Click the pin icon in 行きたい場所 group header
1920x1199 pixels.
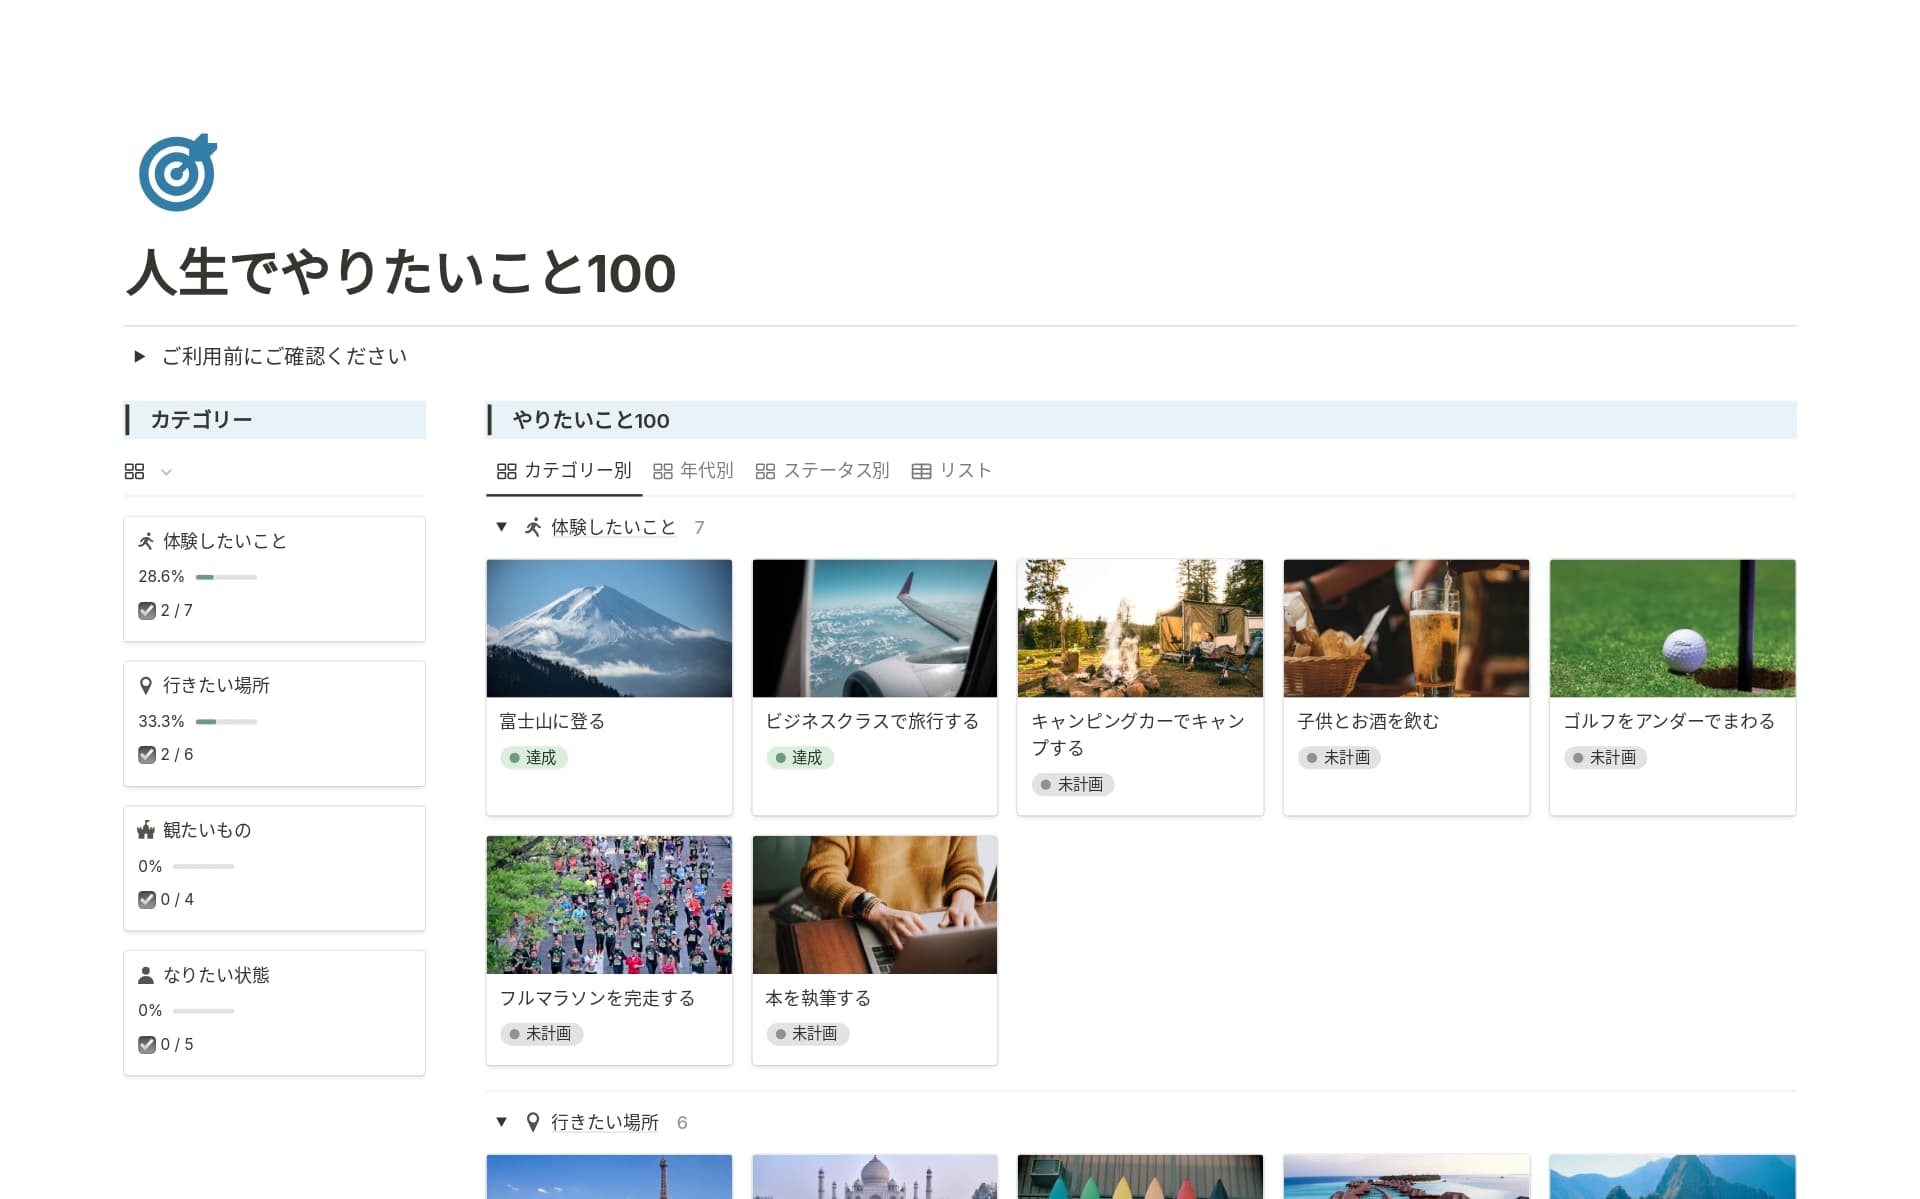tap(533, 1122)
